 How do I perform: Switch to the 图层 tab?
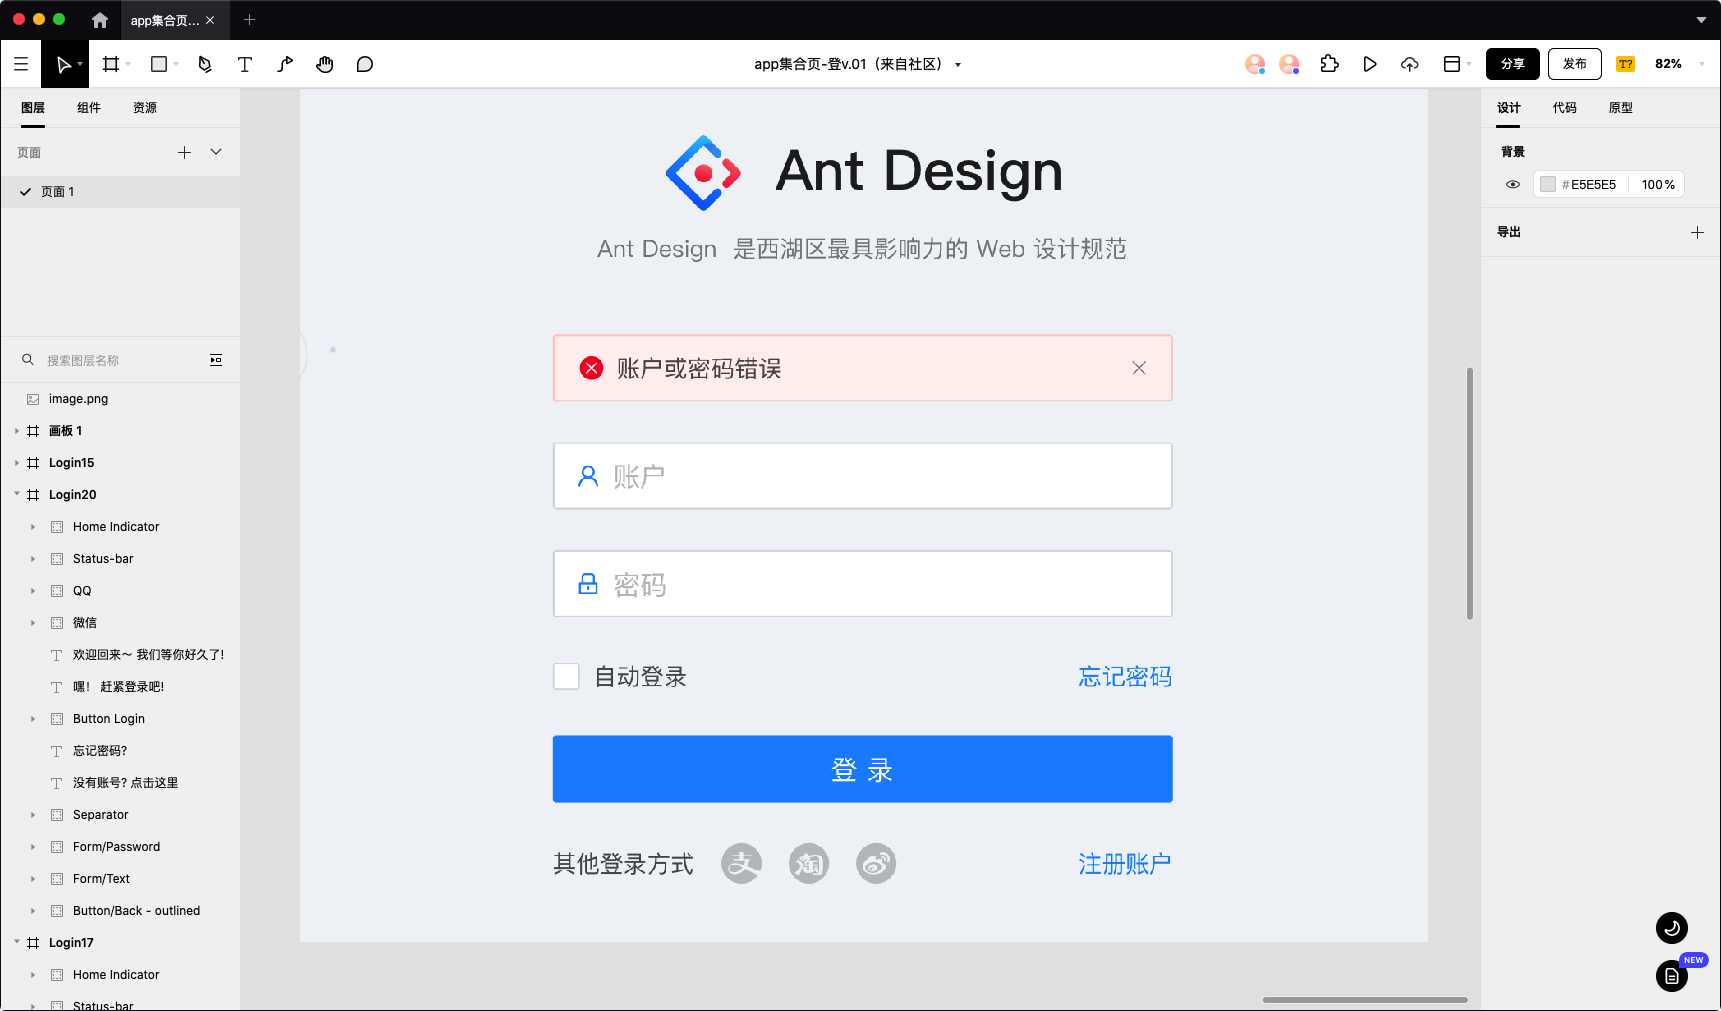tap(33, 108)
